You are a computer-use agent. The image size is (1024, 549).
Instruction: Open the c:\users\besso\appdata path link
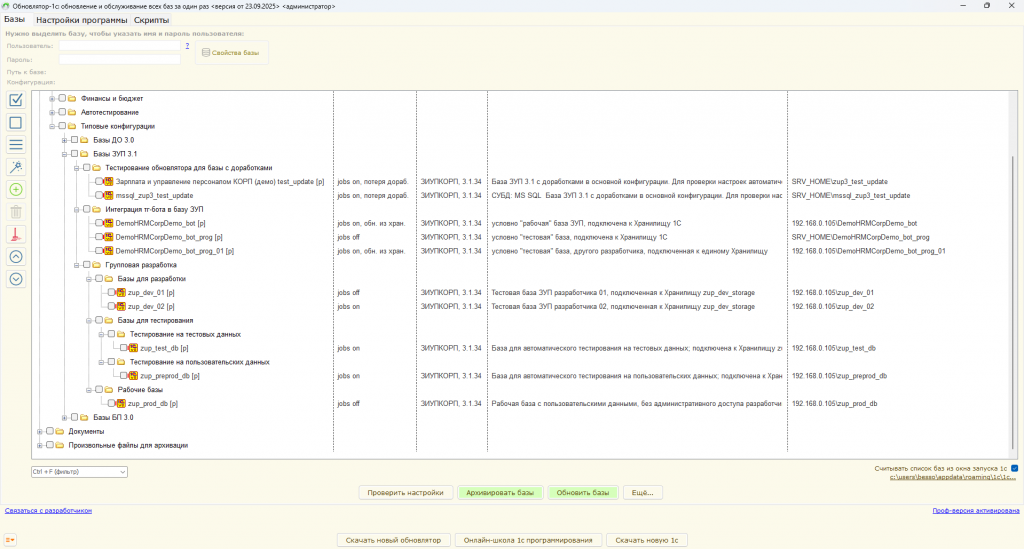(953, 477)
